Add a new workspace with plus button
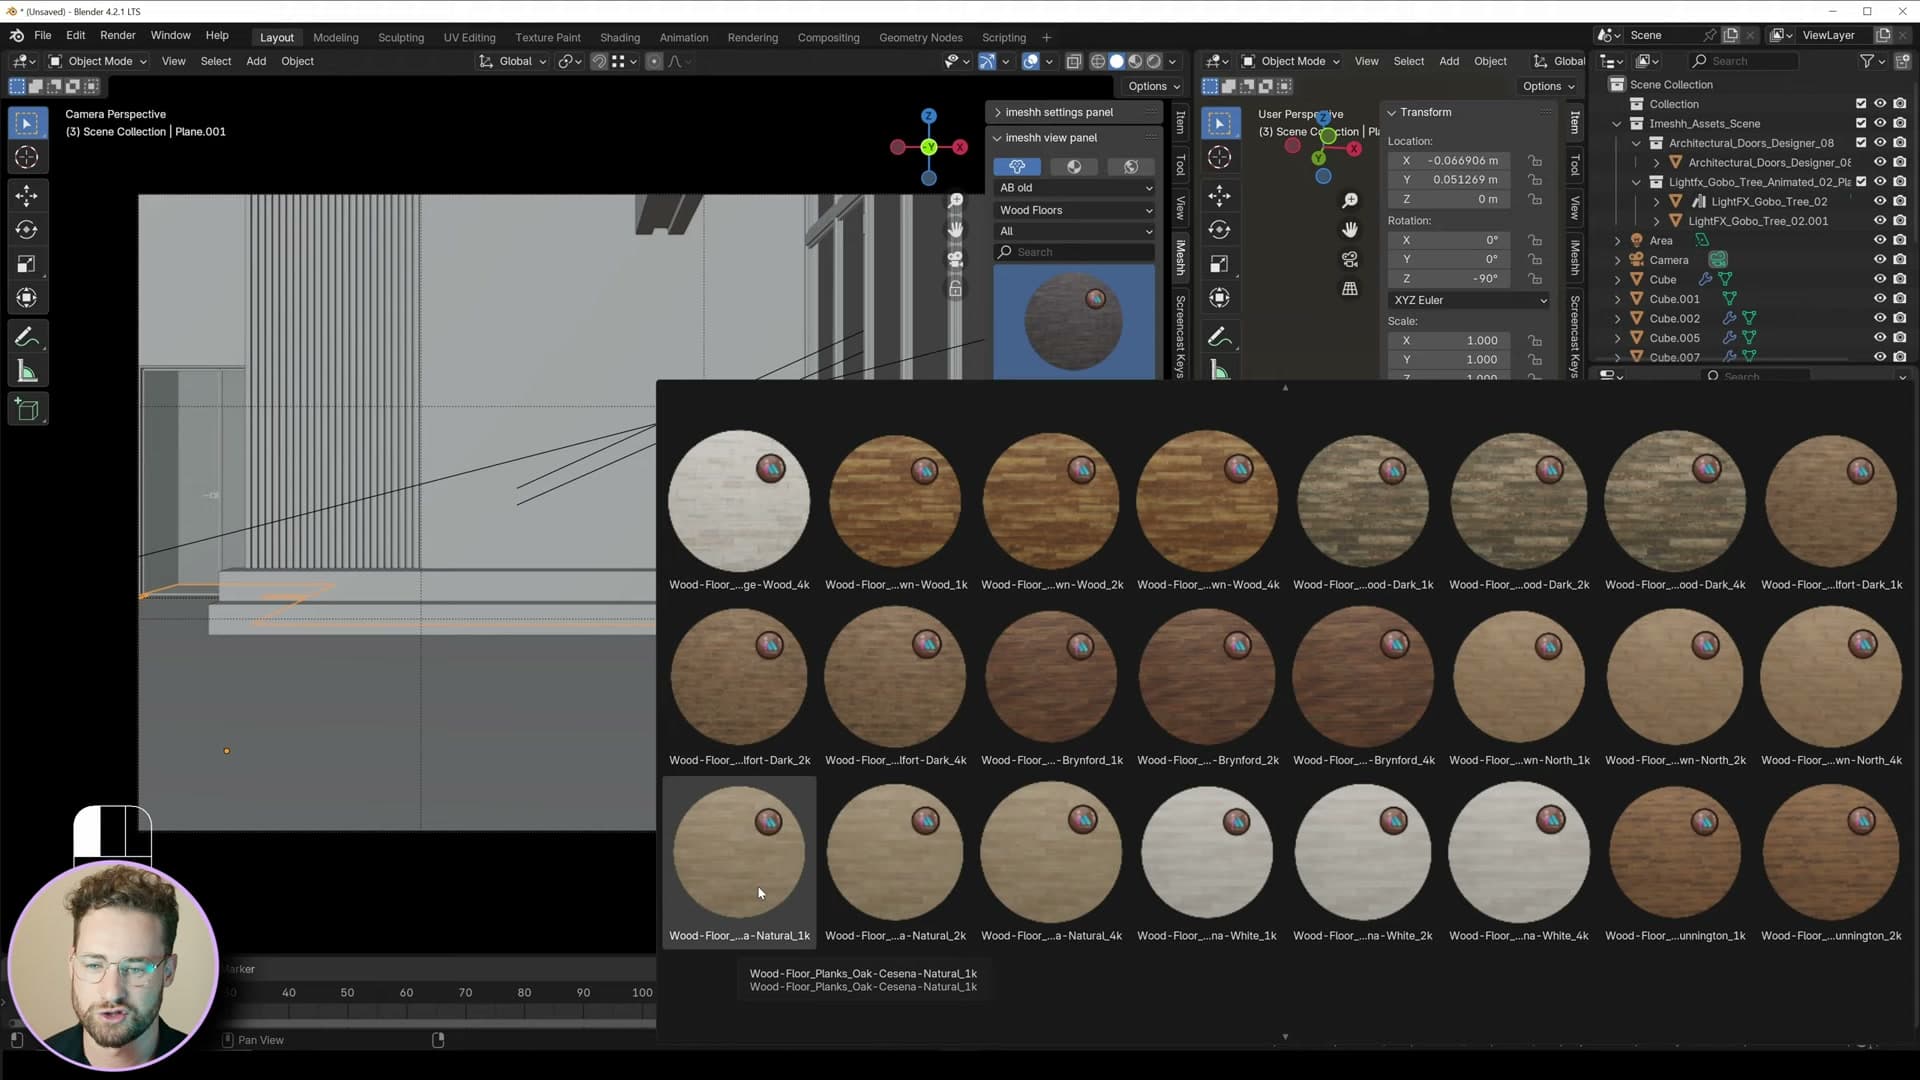The height and width of the screenshot is (1080, 1920). pyautogui.click(x=1047, y=38)
